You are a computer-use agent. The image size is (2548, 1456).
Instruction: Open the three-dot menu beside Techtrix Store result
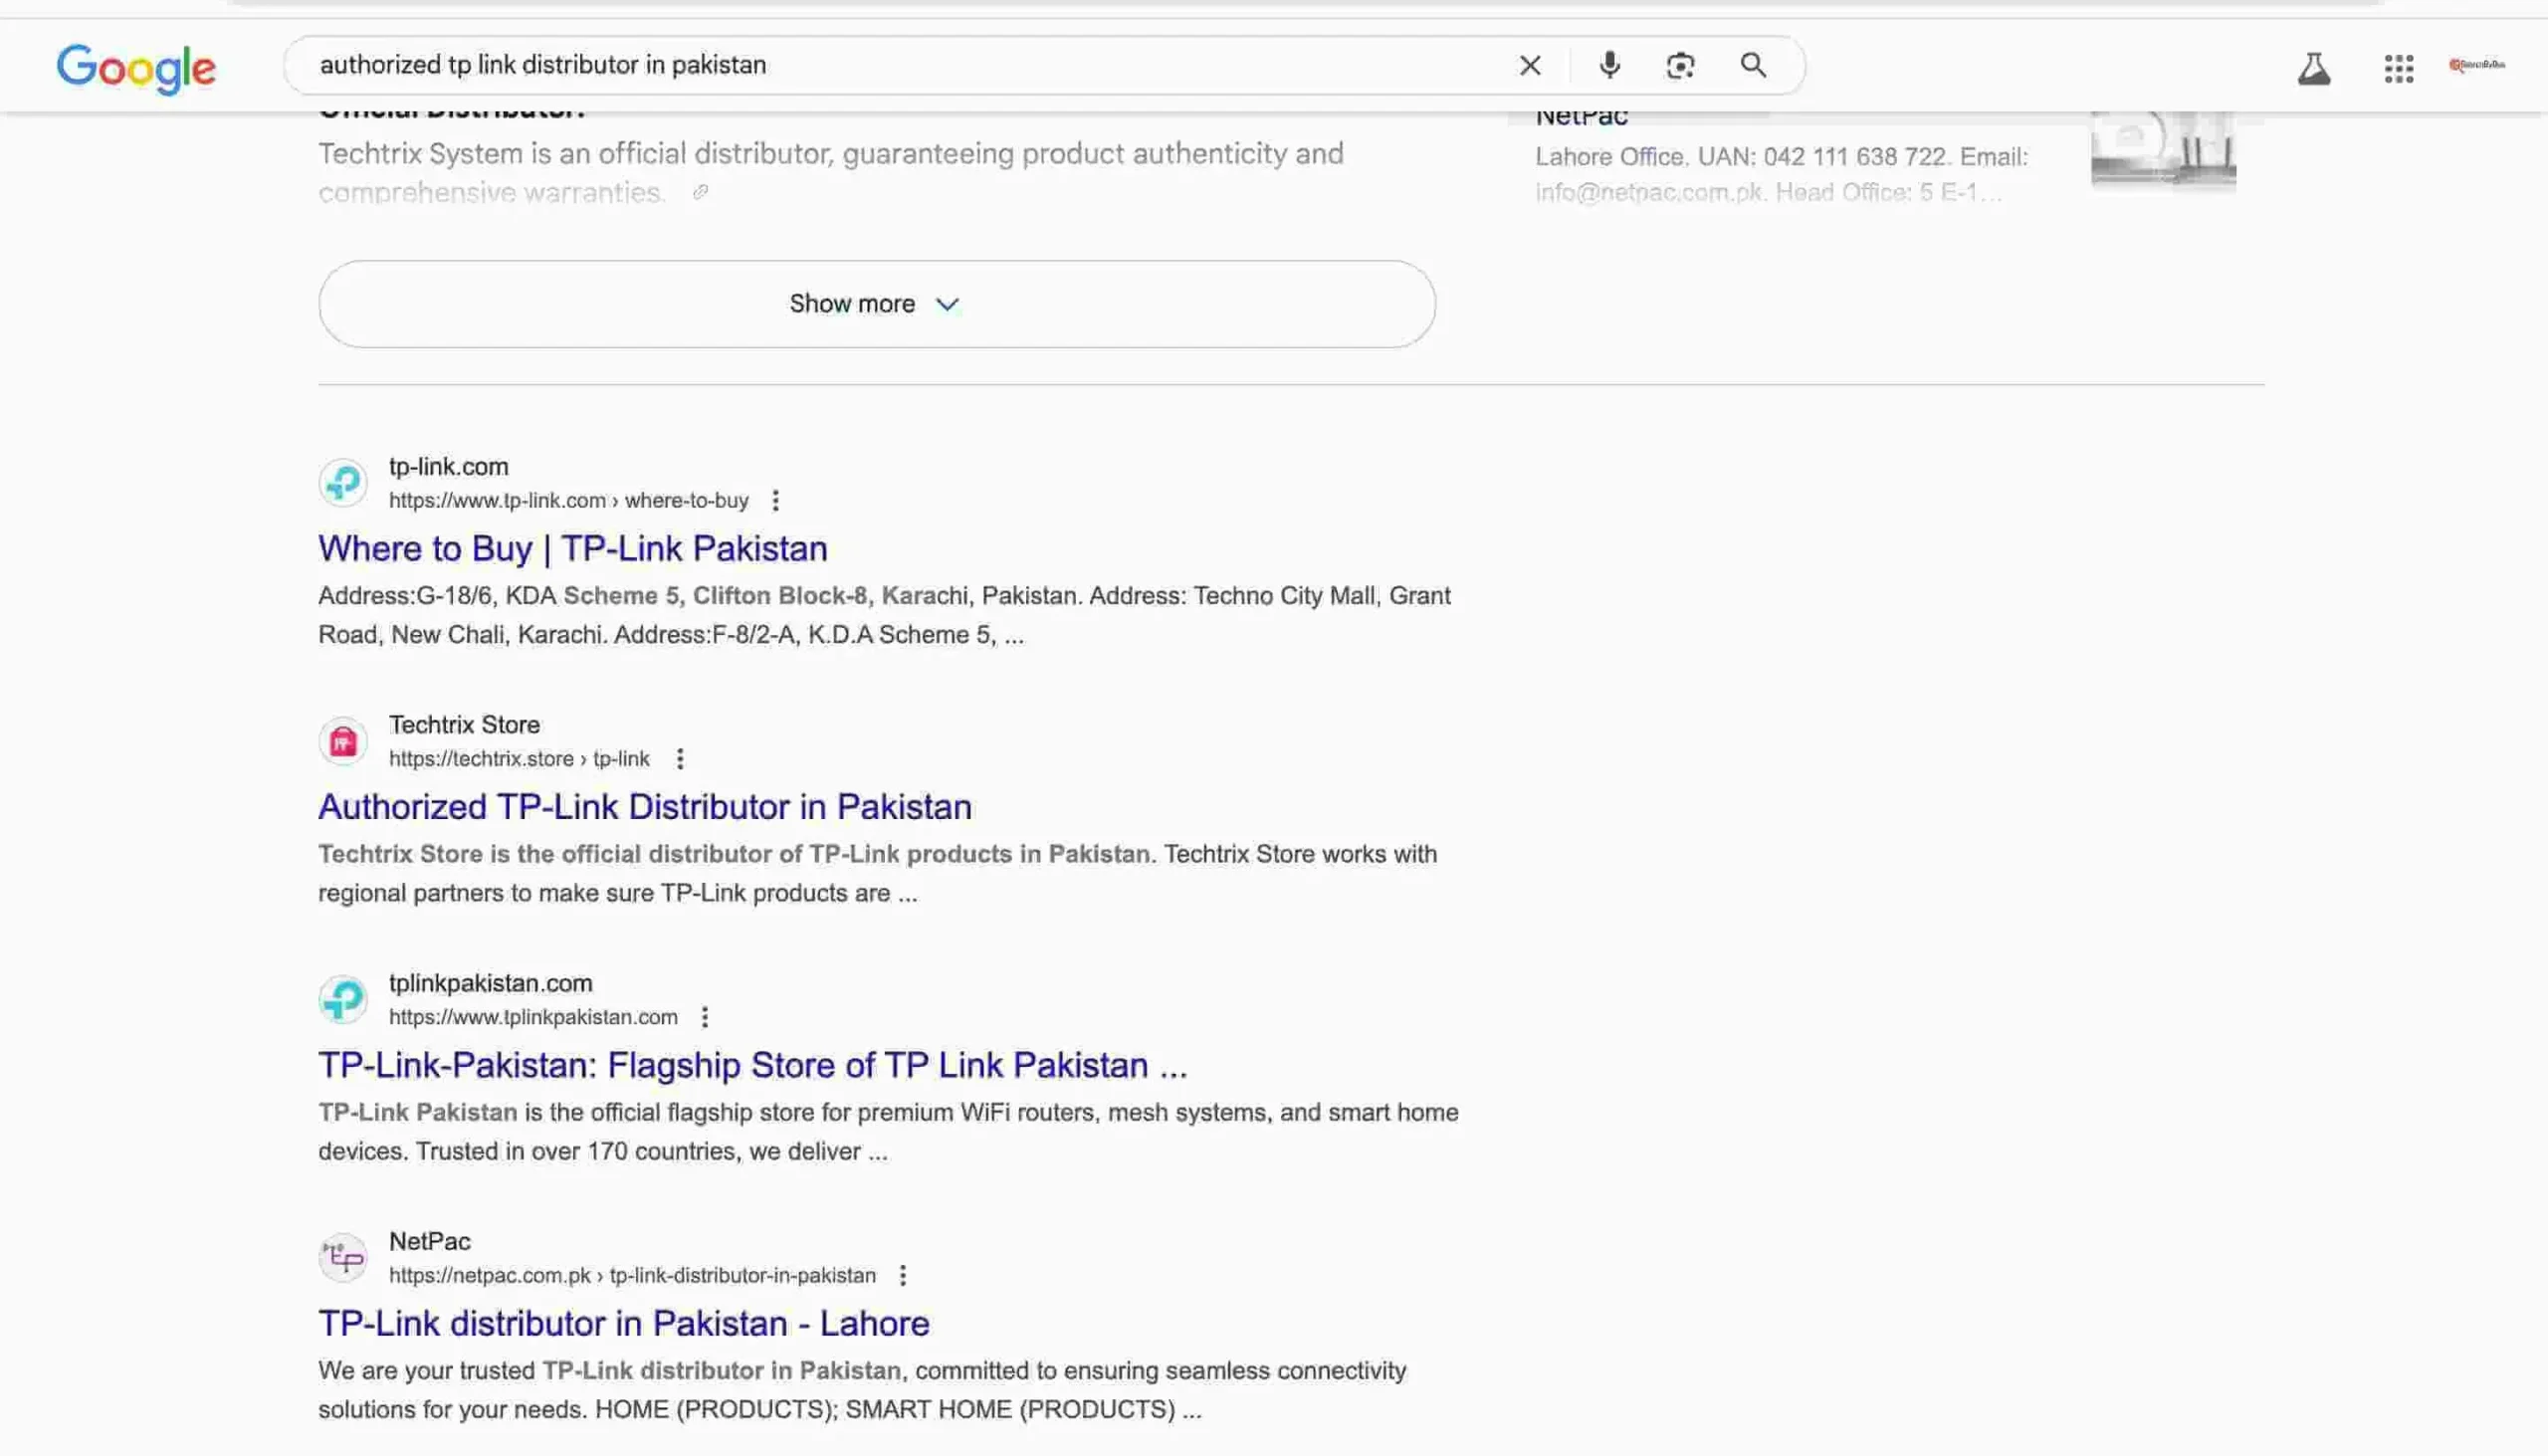pyautogui.click(x=680, y=758)
